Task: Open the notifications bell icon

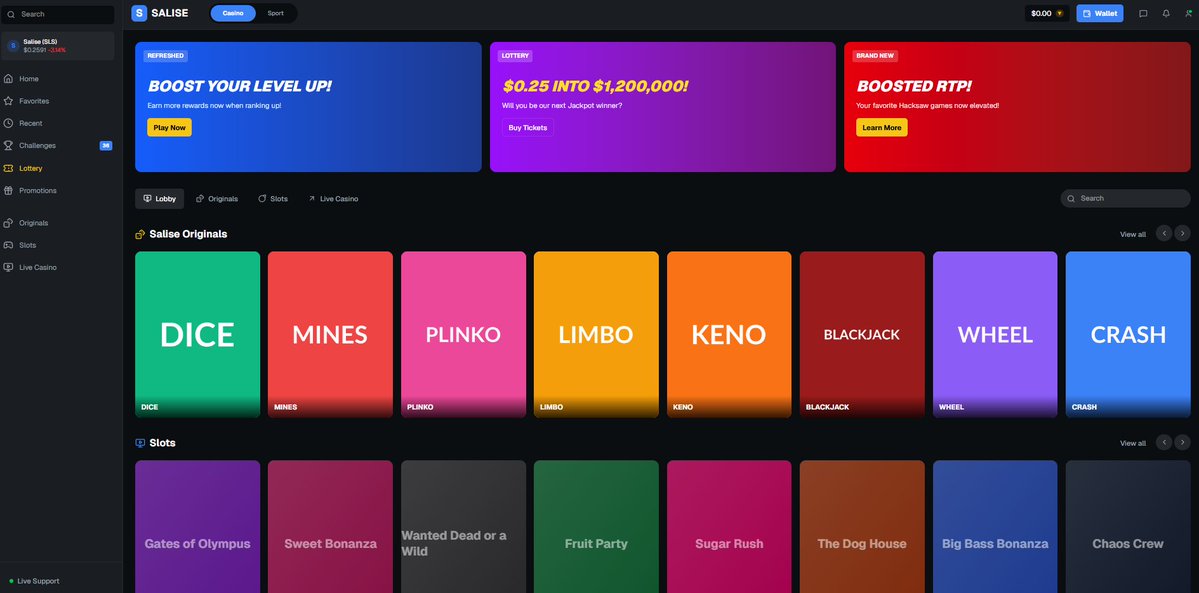Action: click(x=1166, y=13)
